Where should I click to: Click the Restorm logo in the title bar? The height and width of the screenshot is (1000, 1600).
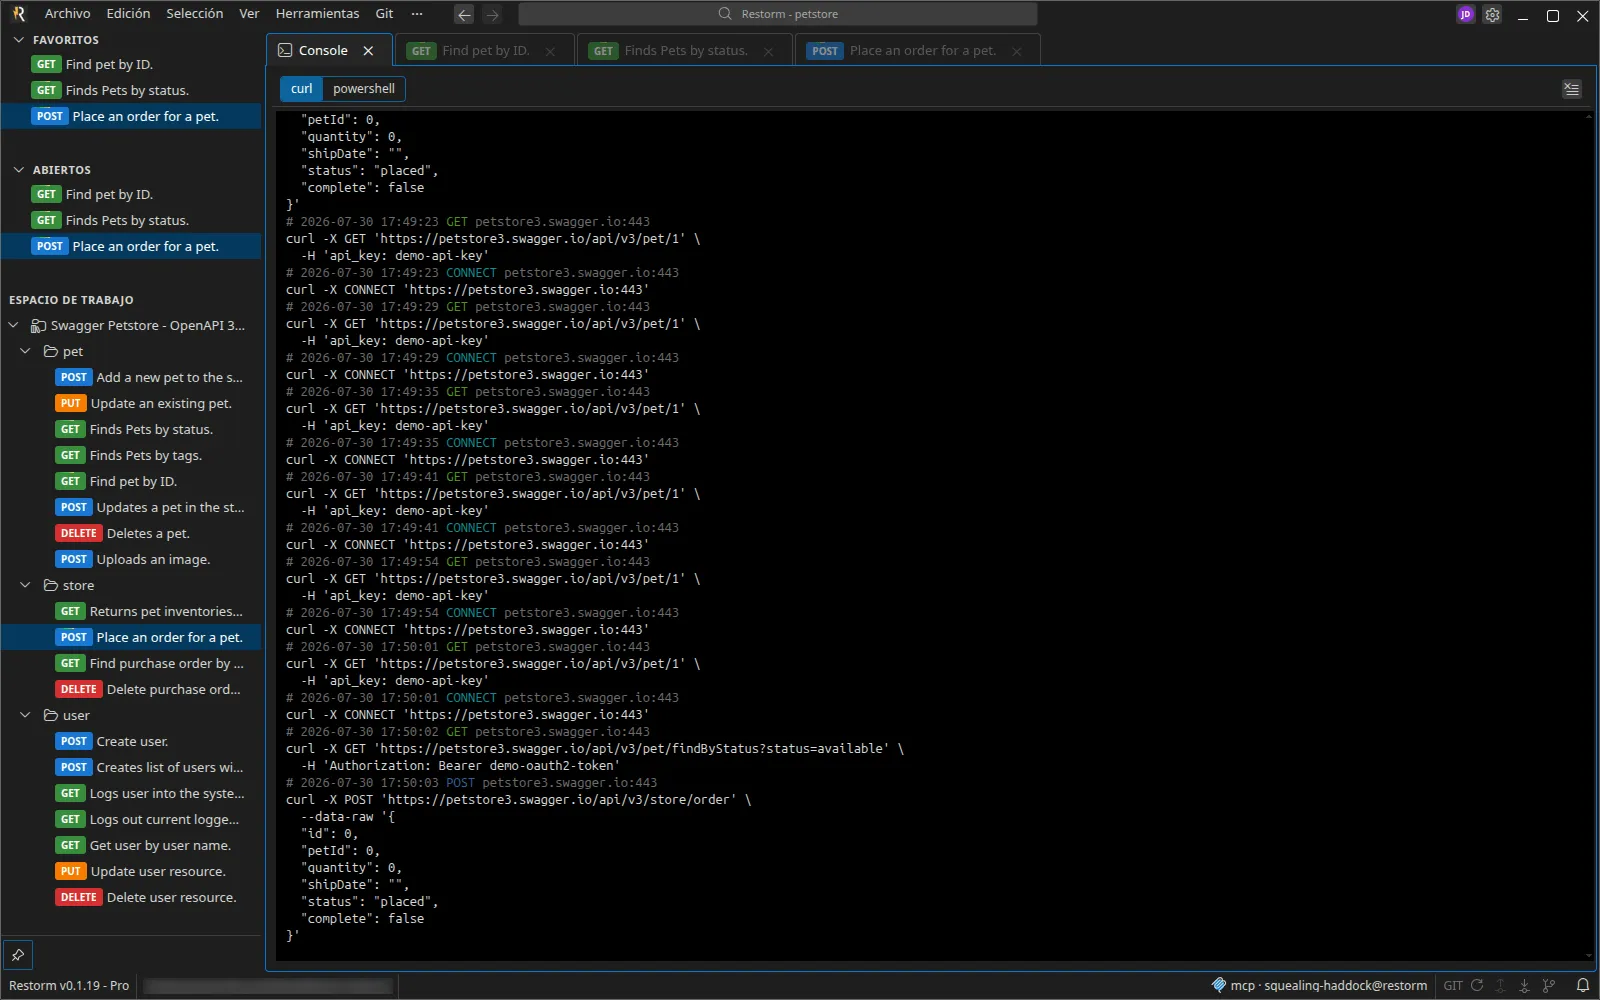click(x=18, y=14)
